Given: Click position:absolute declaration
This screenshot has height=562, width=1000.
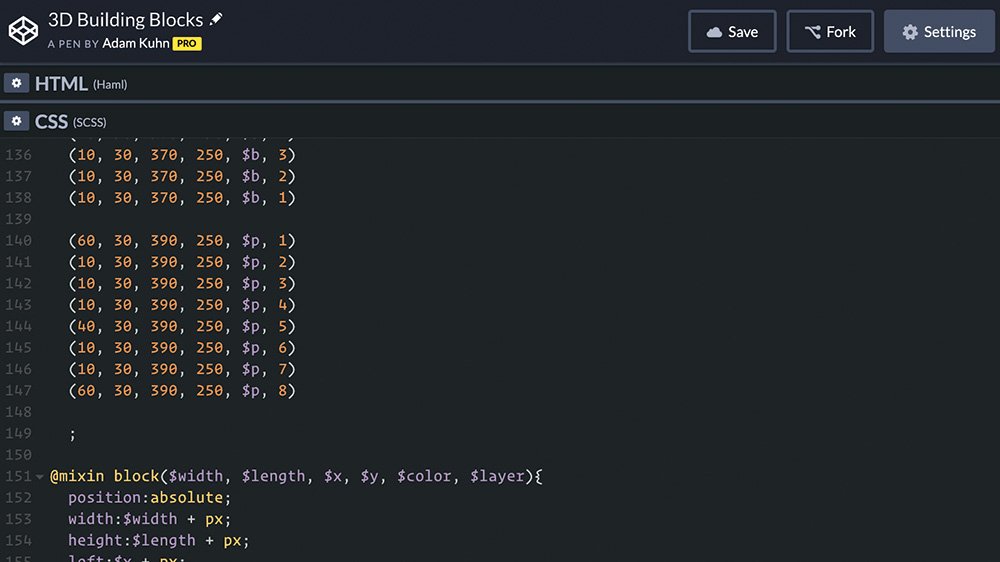Looking at the screenshot, I should click(x=150, y=498).
